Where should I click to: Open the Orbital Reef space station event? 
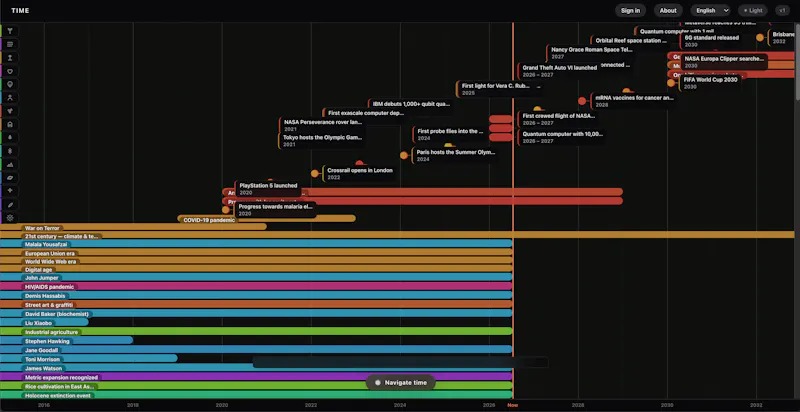click(631, 40)
